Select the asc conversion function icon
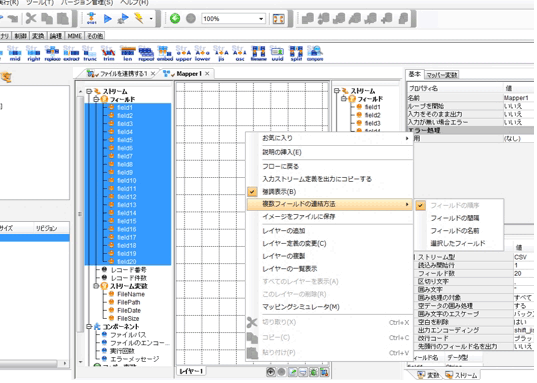Screen dimensions: 537x383 pyautogui.click(x=240, y=53)
